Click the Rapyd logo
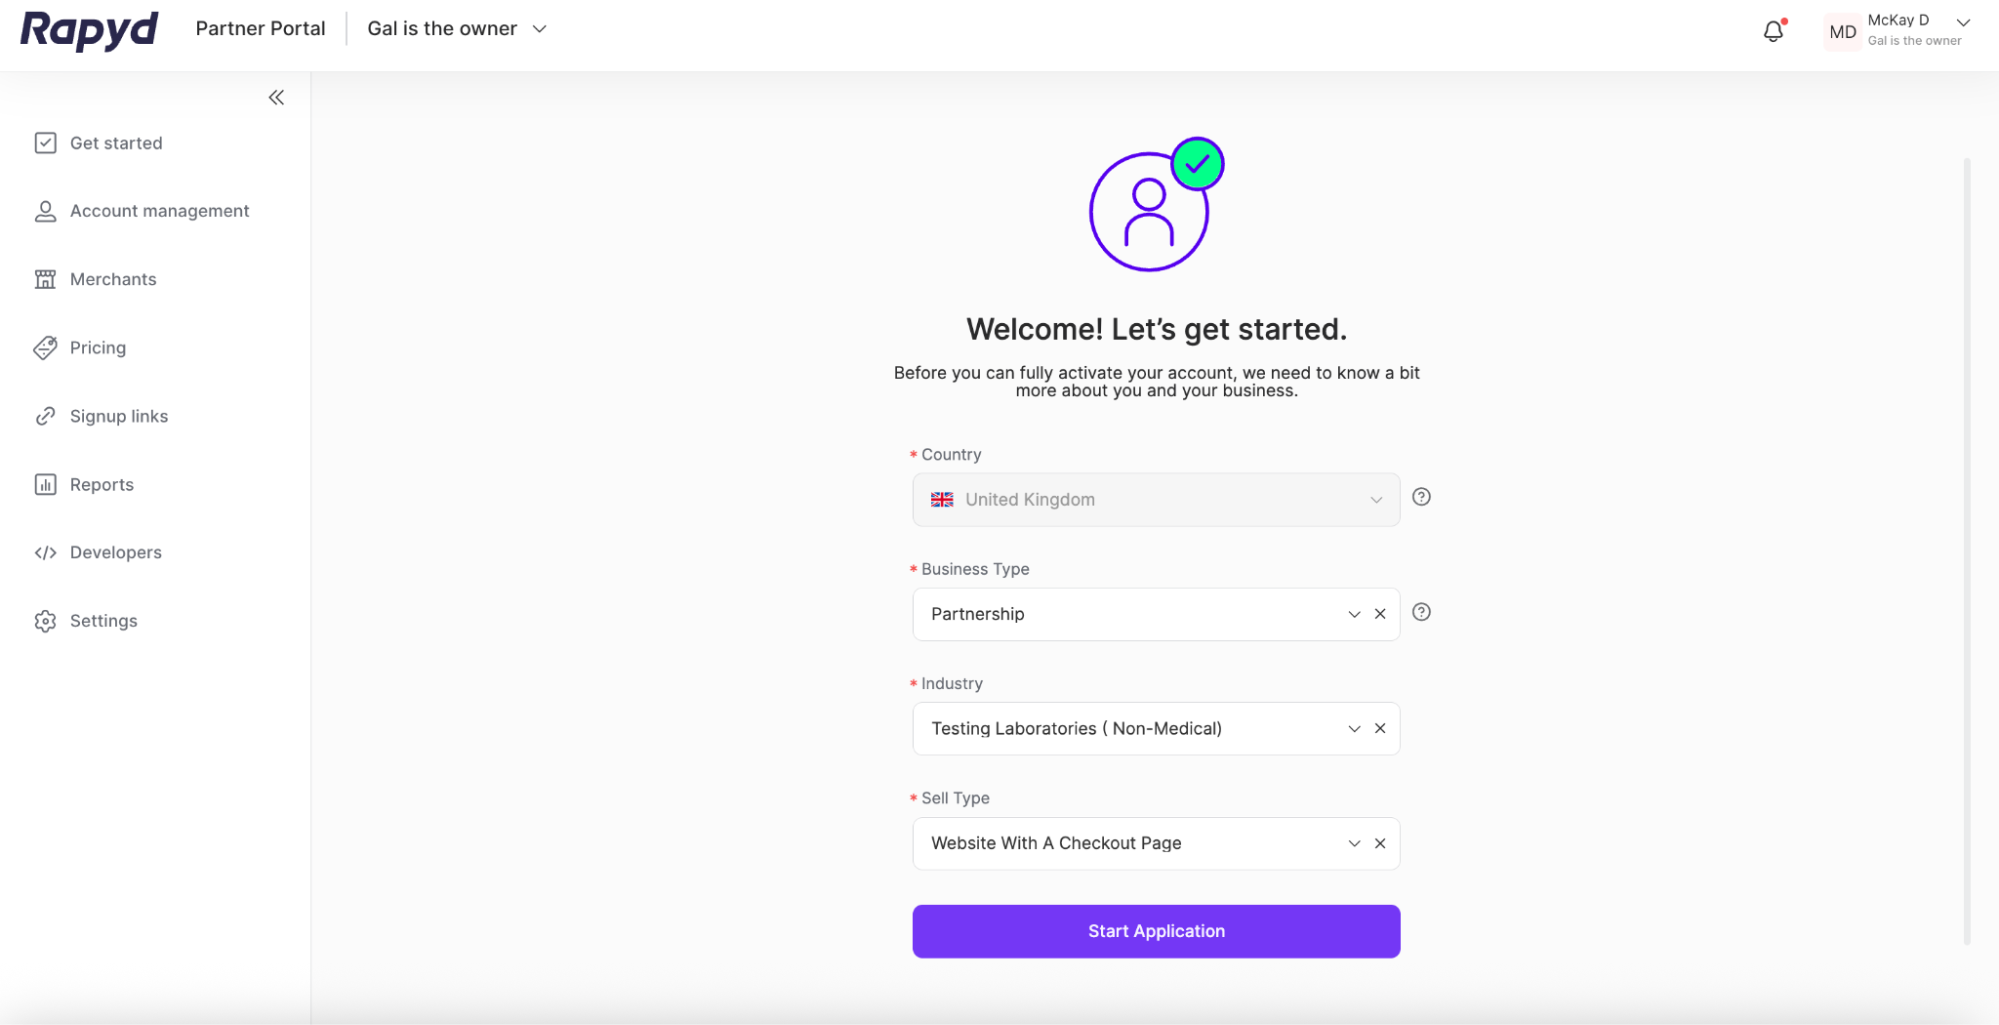The width and height of the screenshot is (1999, 1025). (89, 29)
